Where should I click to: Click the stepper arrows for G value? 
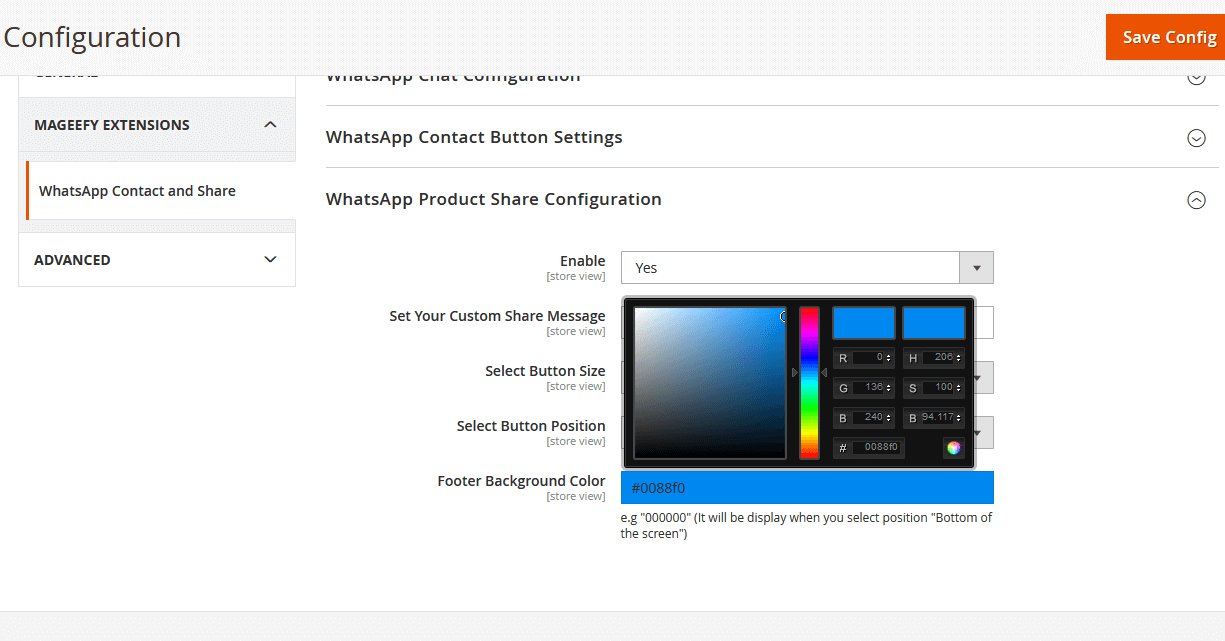(889, 388)
